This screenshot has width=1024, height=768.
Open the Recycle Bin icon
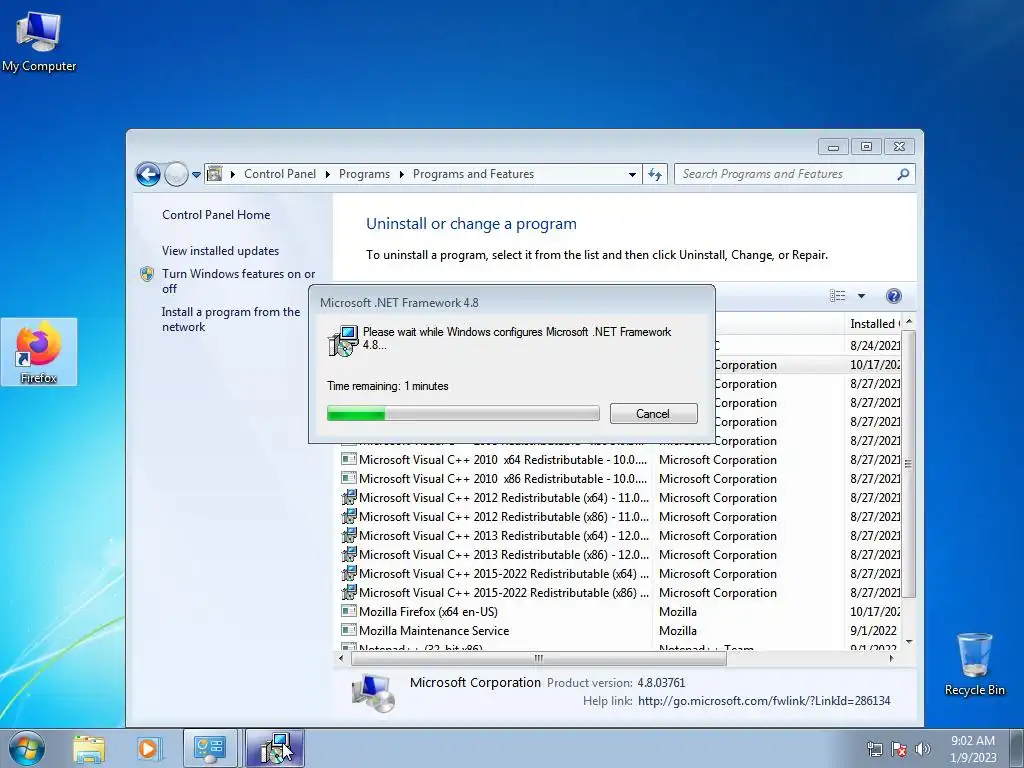point(974,664)
